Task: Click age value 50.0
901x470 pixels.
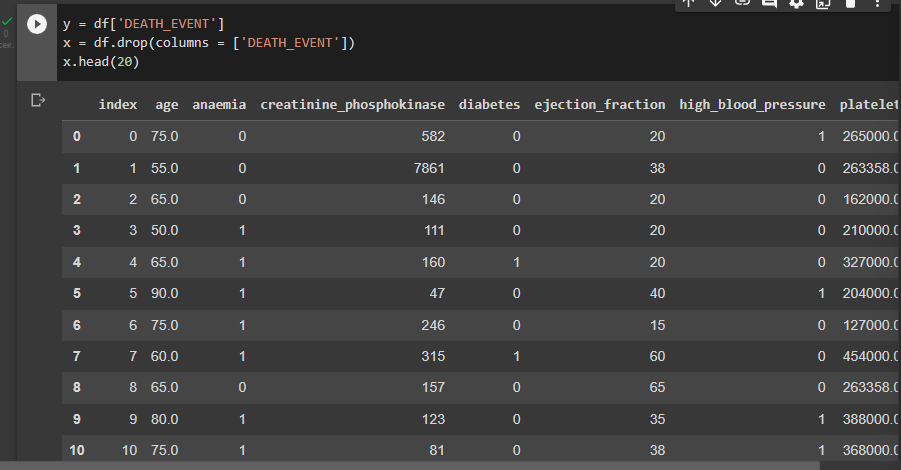Action: tap(164, 230)
